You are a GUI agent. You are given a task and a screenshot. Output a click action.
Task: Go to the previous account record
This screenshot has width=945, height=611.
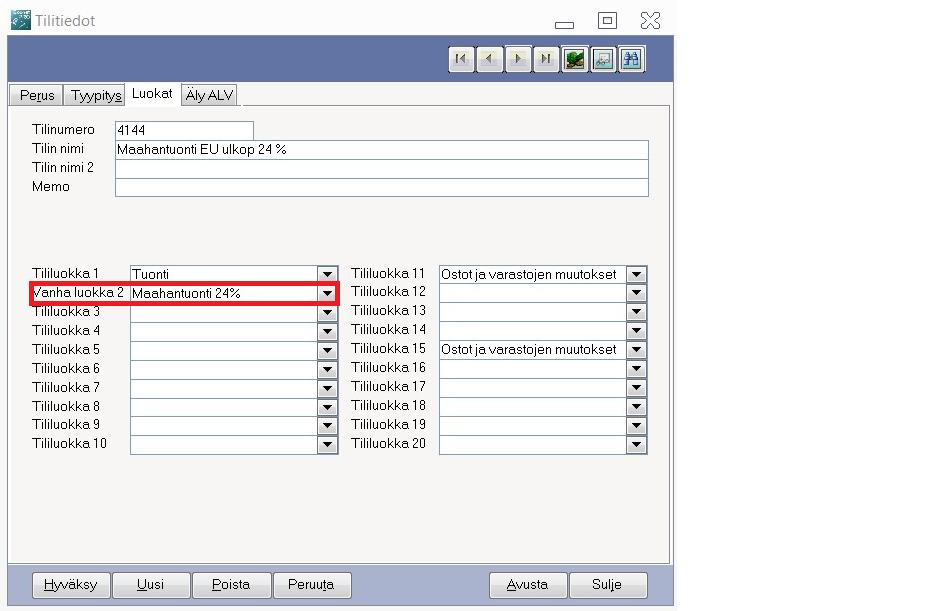tap(489, 59)
